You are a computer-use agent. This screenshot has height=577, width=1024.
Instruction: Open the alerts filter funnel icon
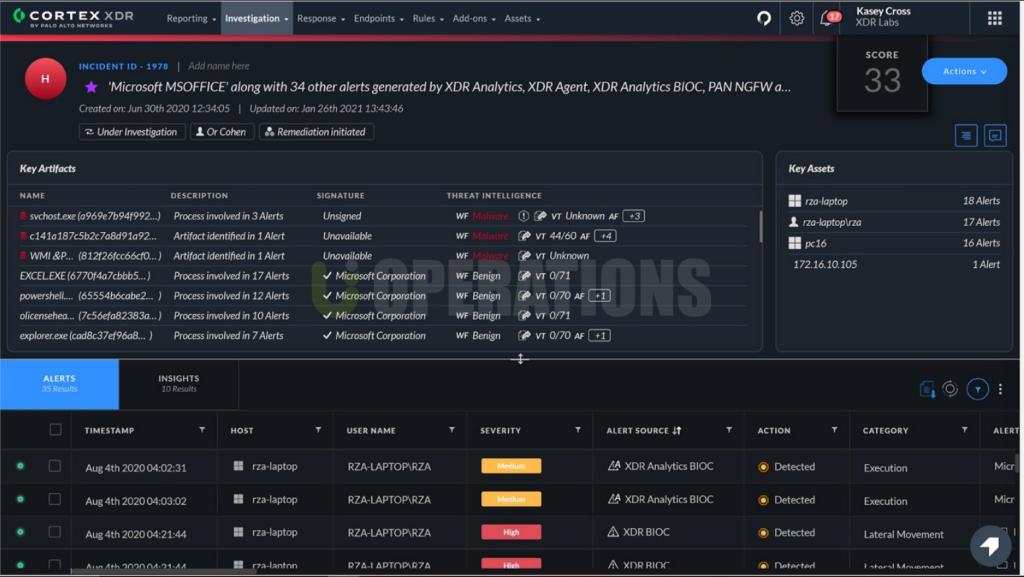click(x=978, y=390)
